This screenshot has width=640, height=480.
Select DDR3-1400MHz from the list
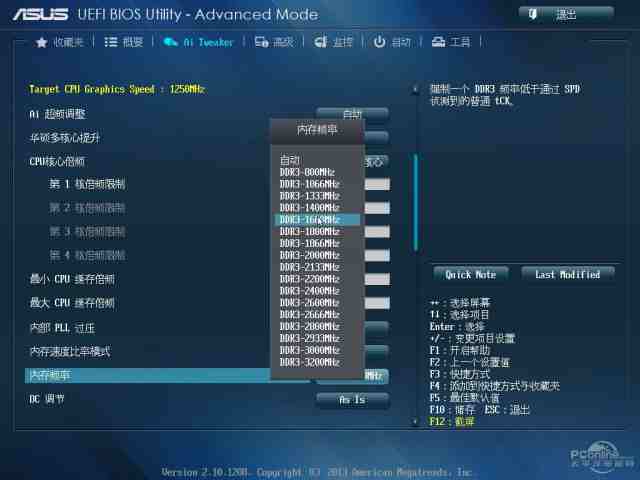(310, 208)
